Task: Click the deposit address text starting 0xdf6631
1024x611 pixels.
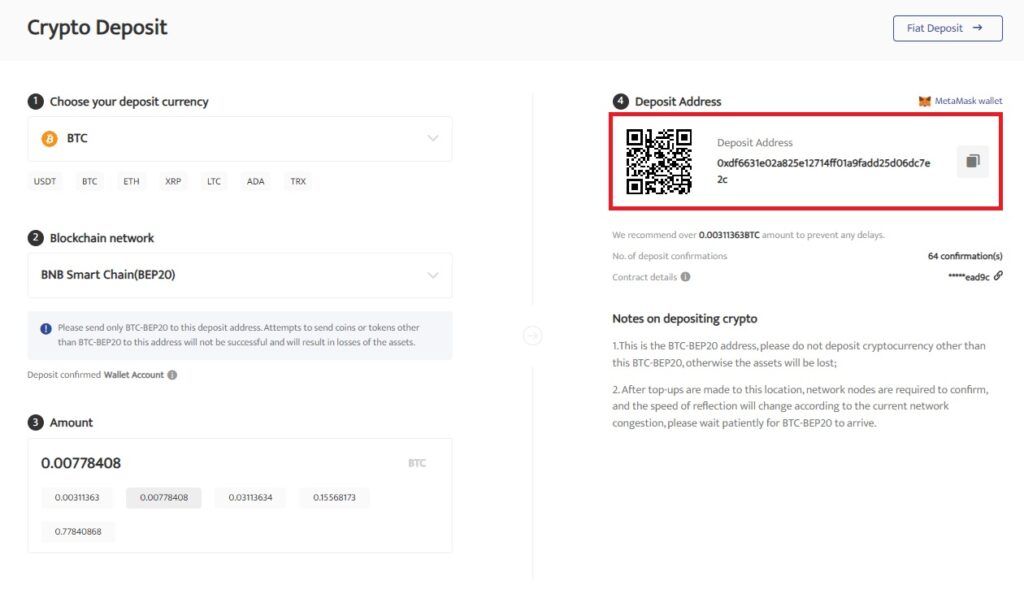Action: coord(823,171)
